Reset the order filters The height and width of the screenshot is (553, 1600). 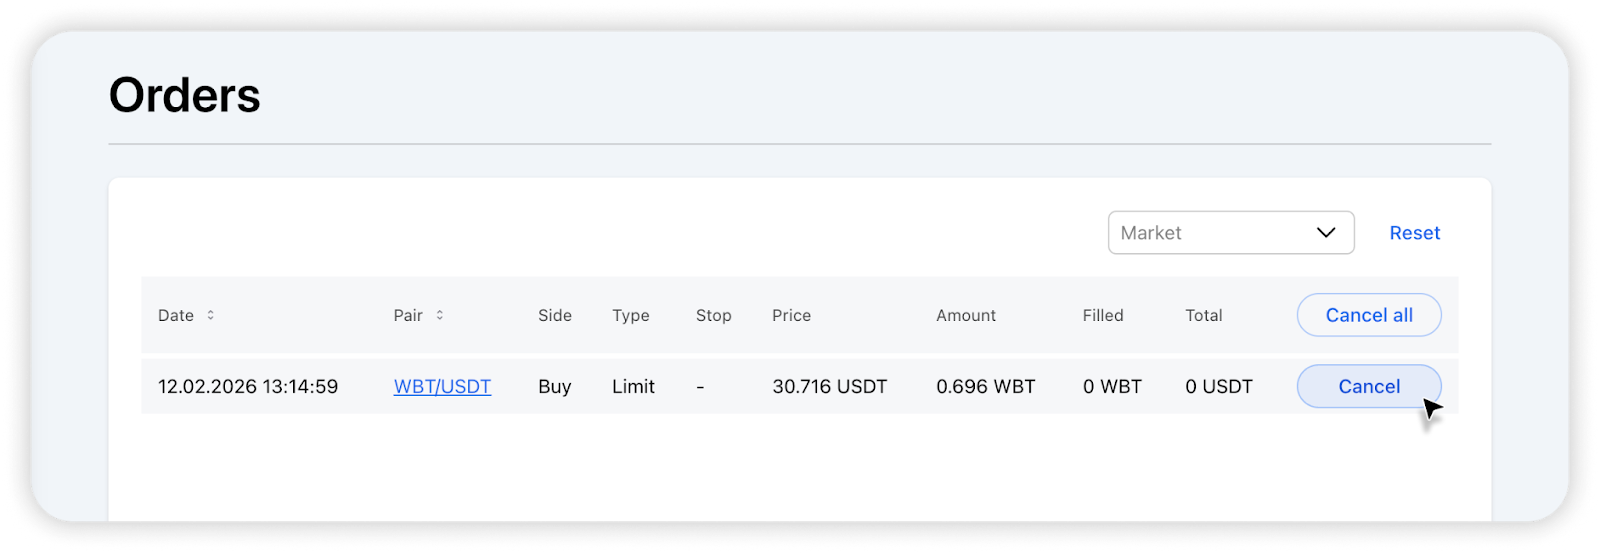click(x=1414, y=233)
